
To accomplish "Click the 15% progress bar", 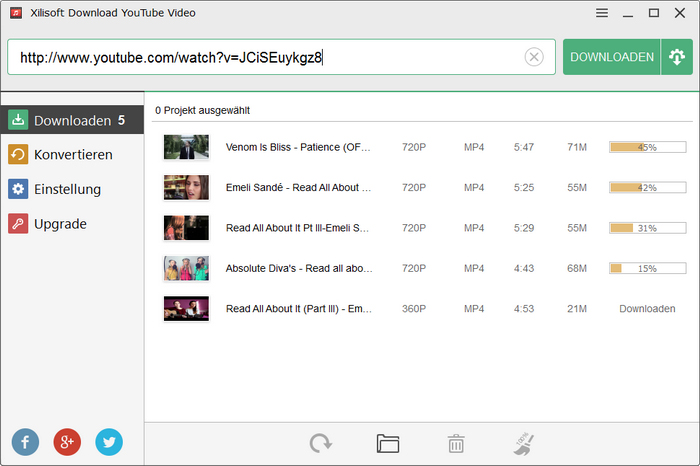I will pyautogui.click(x=647, y=268).
